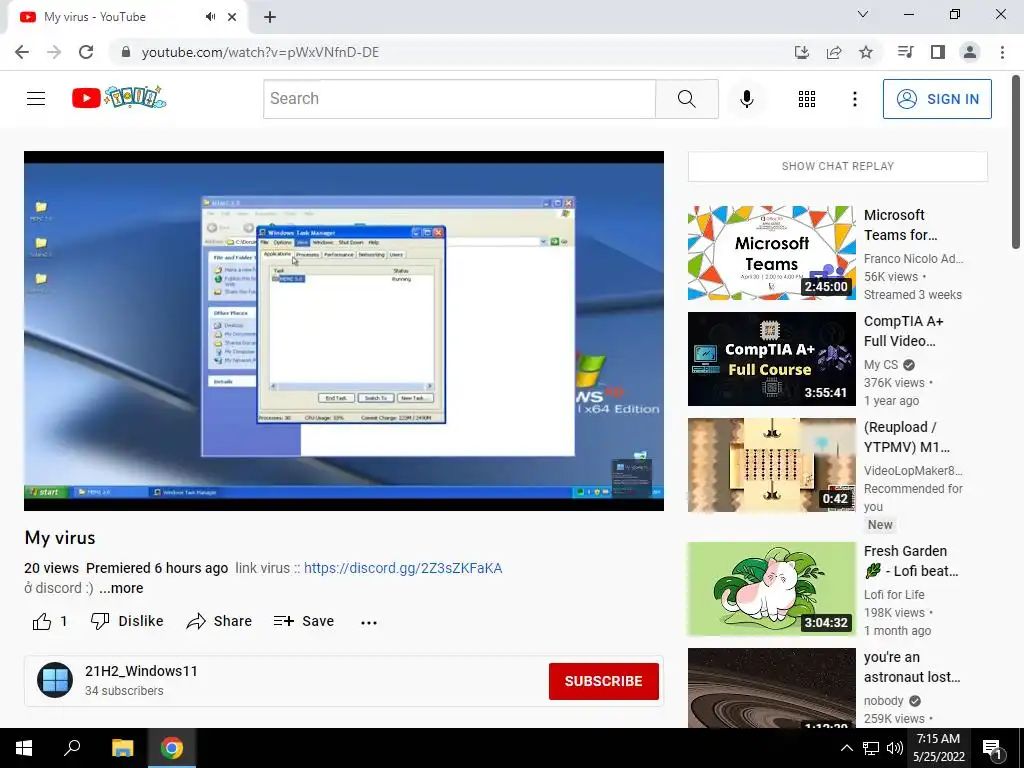Screen dimensions: 1024x768
Task: Click SHOW CHAT REPLAY button
Action: pos(837,167)
